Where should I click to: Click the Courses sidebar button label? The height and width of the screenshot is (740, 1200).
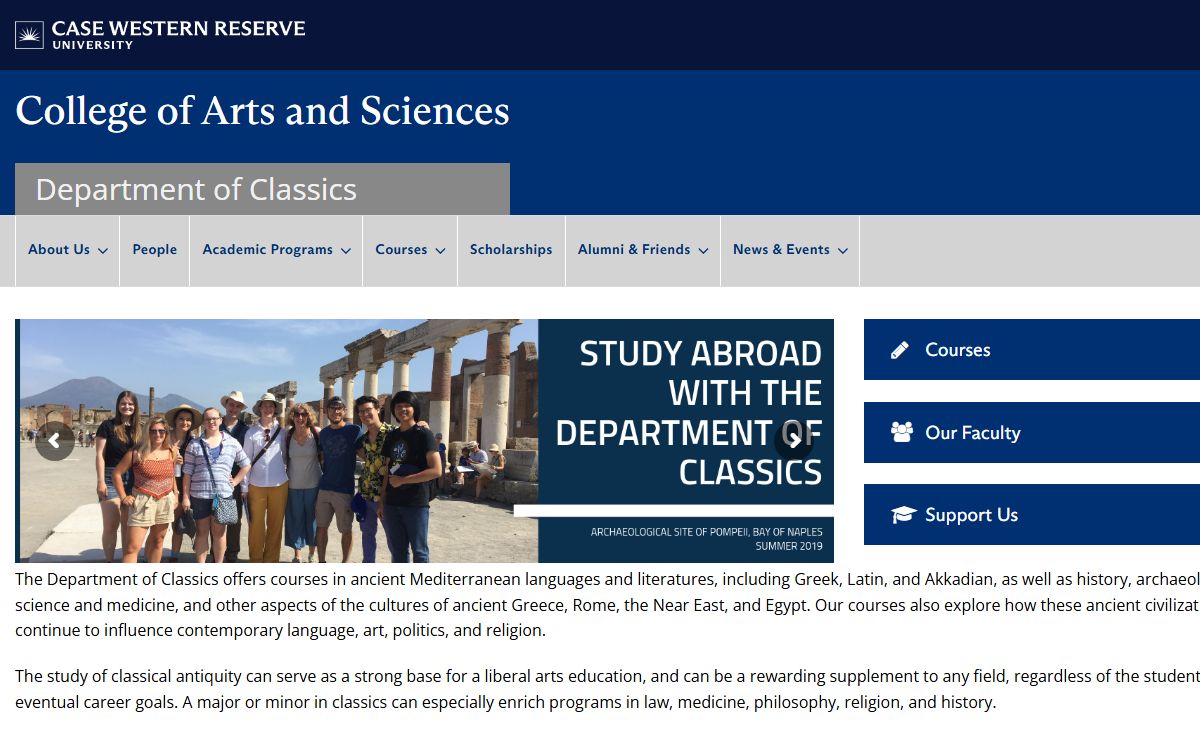click(x=958, y=350)
